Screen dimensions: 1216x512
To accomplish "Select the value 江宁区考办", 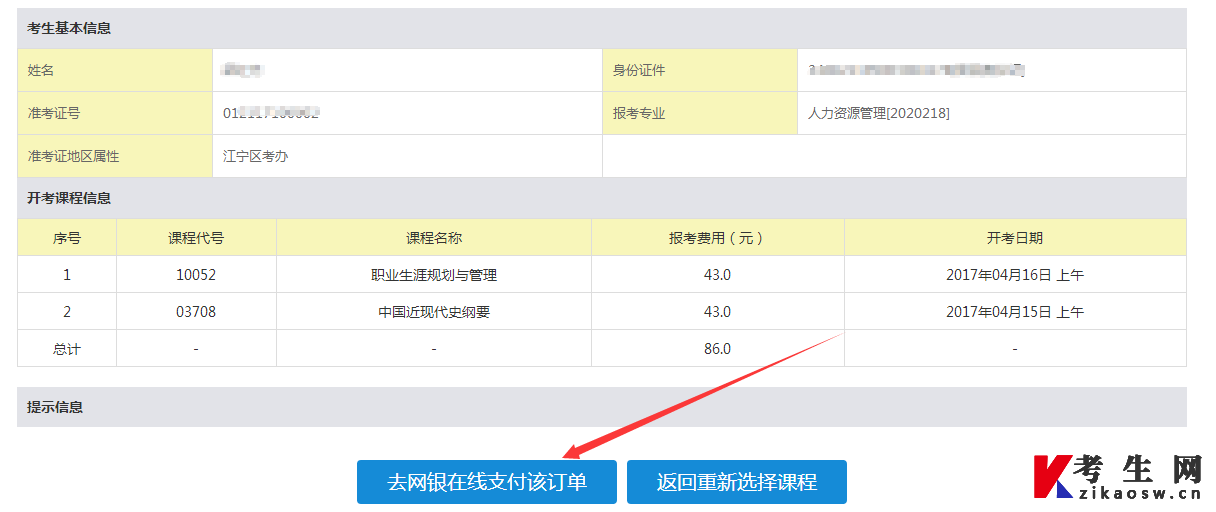I will click(256, 156).
